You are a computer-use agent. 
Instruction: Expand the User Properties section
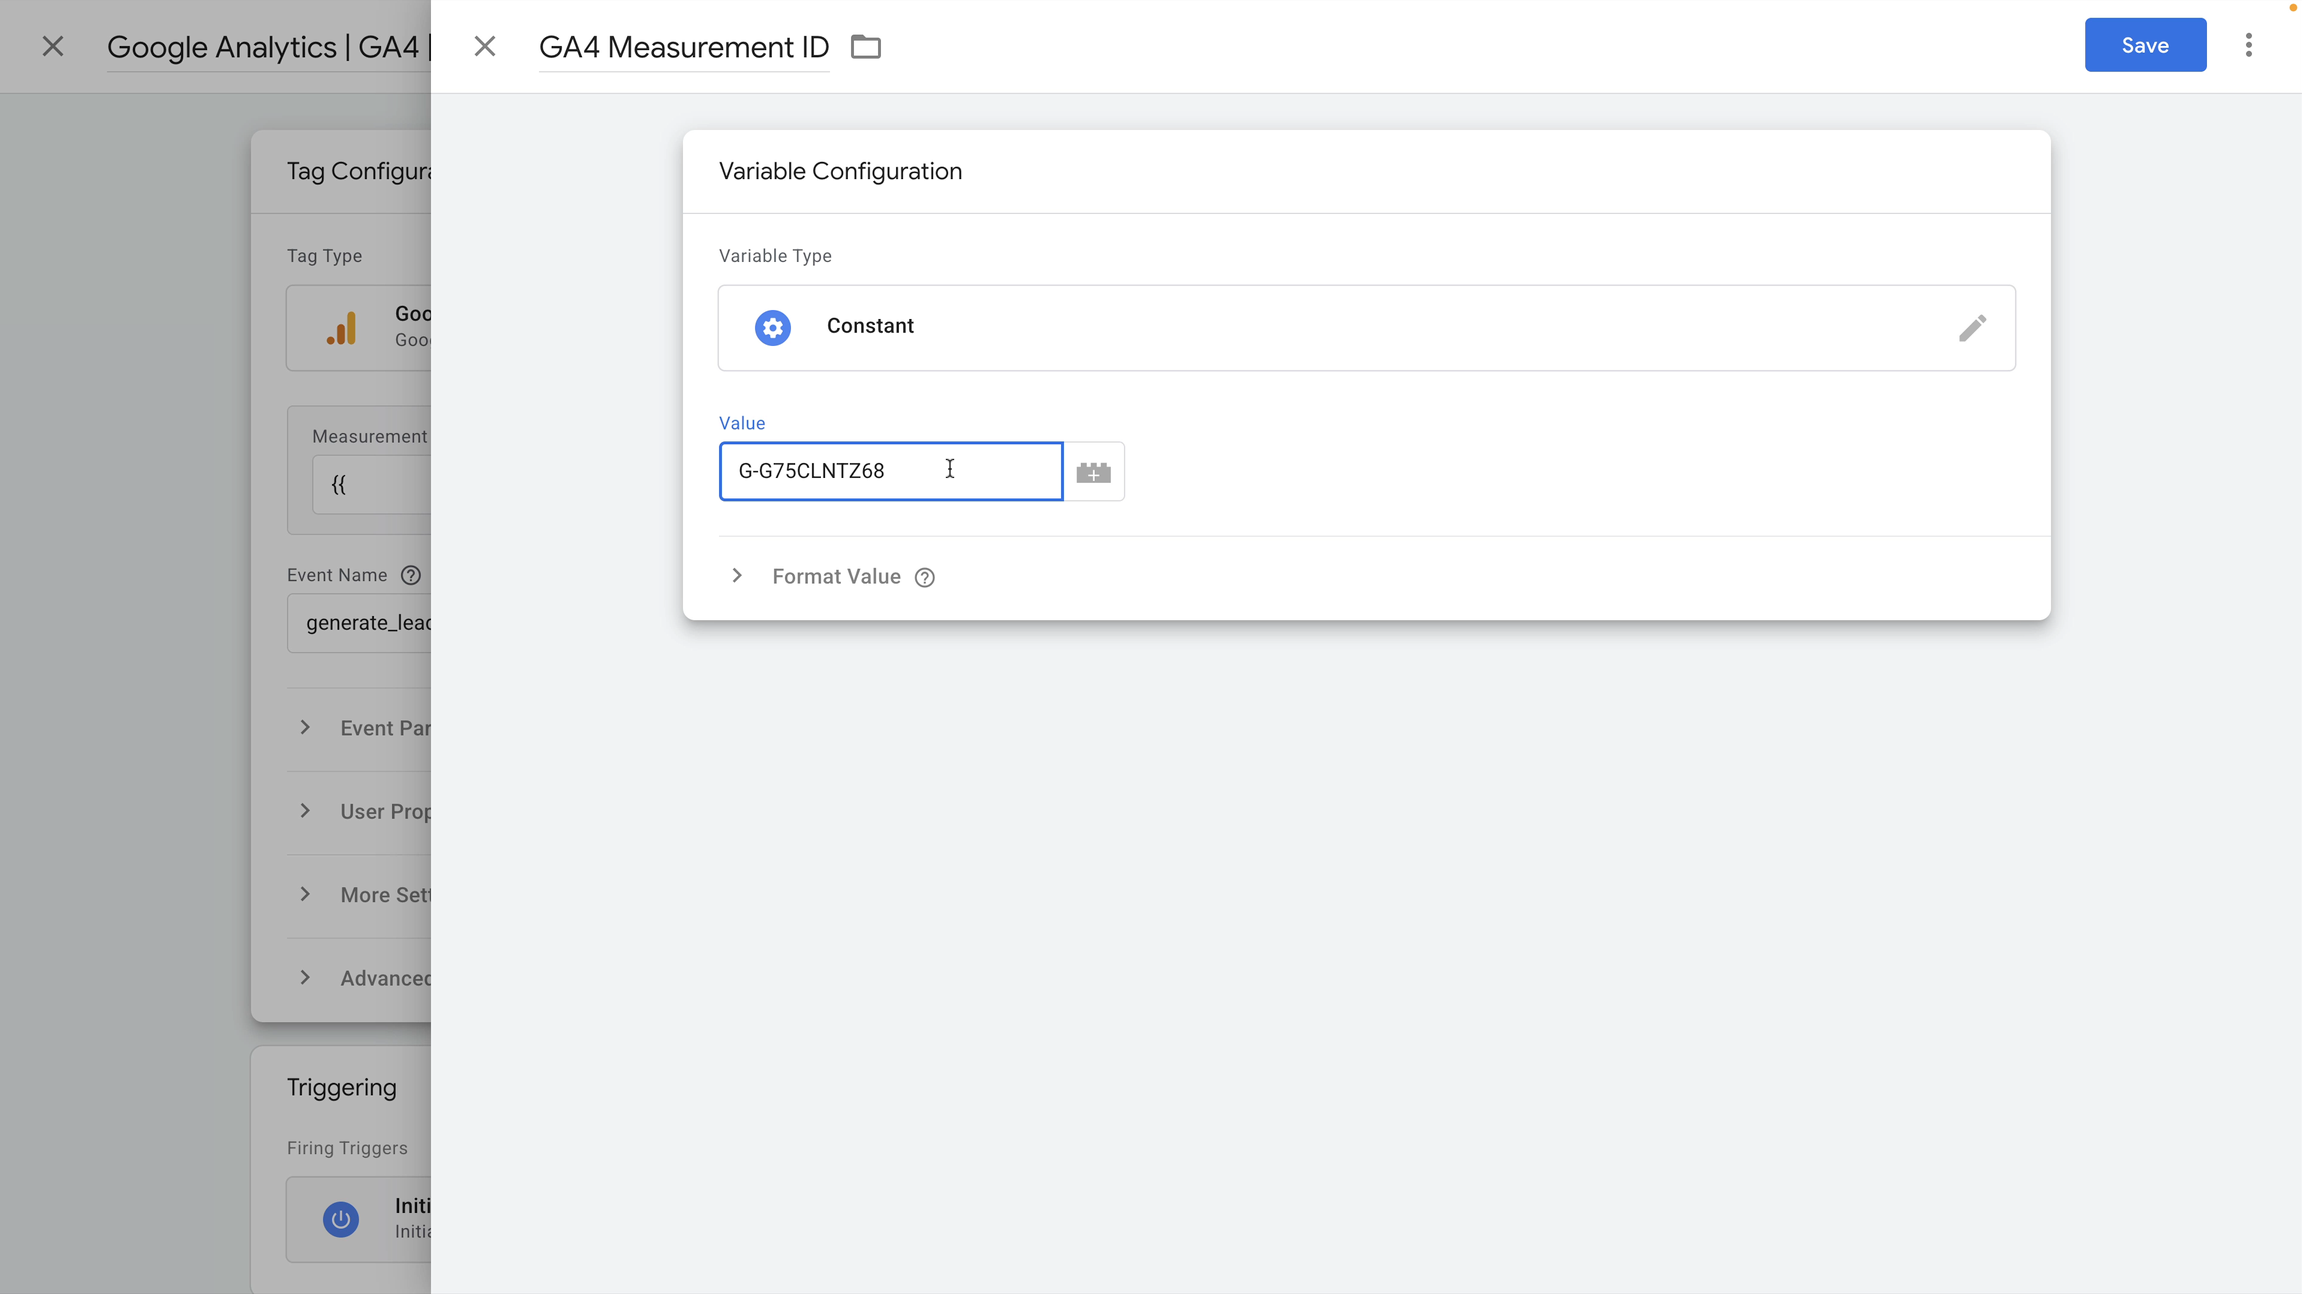[306, 811]
